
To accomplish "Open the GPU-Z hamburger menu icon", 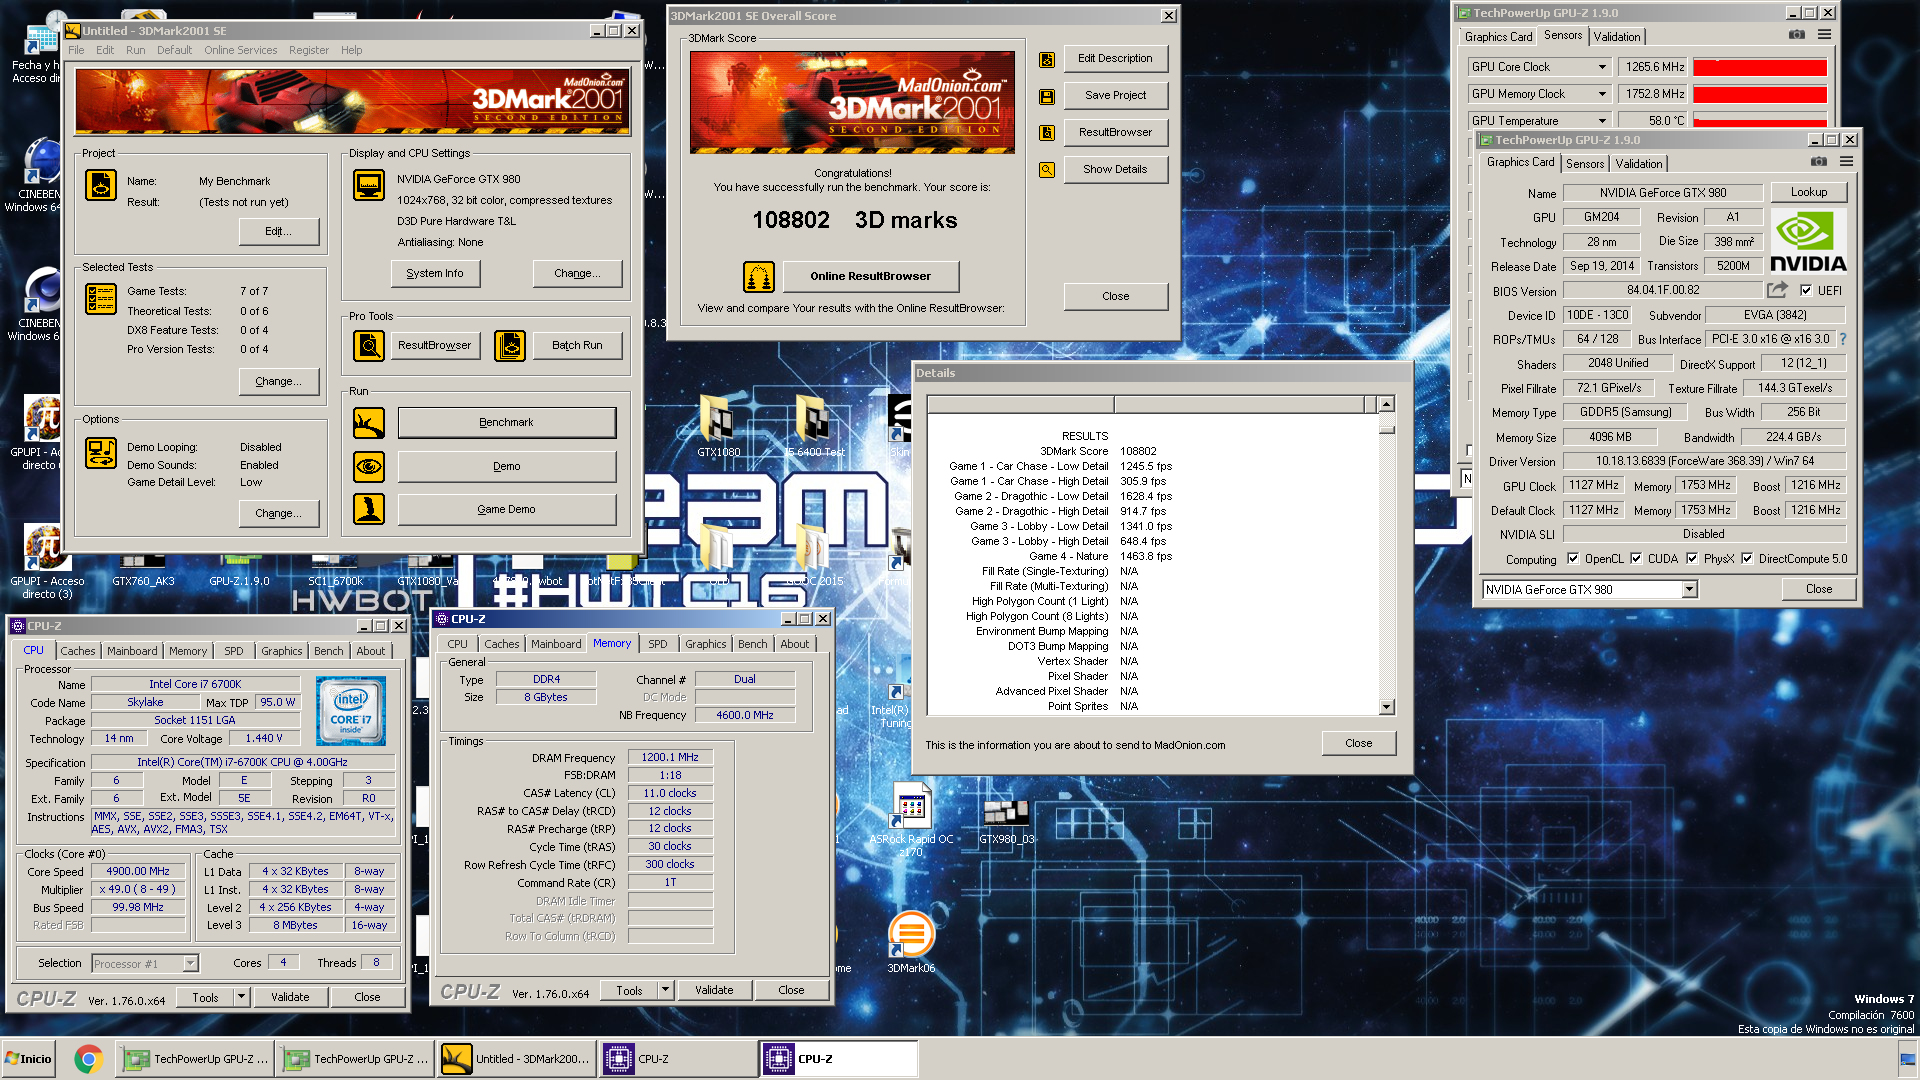I will 1847,162.
